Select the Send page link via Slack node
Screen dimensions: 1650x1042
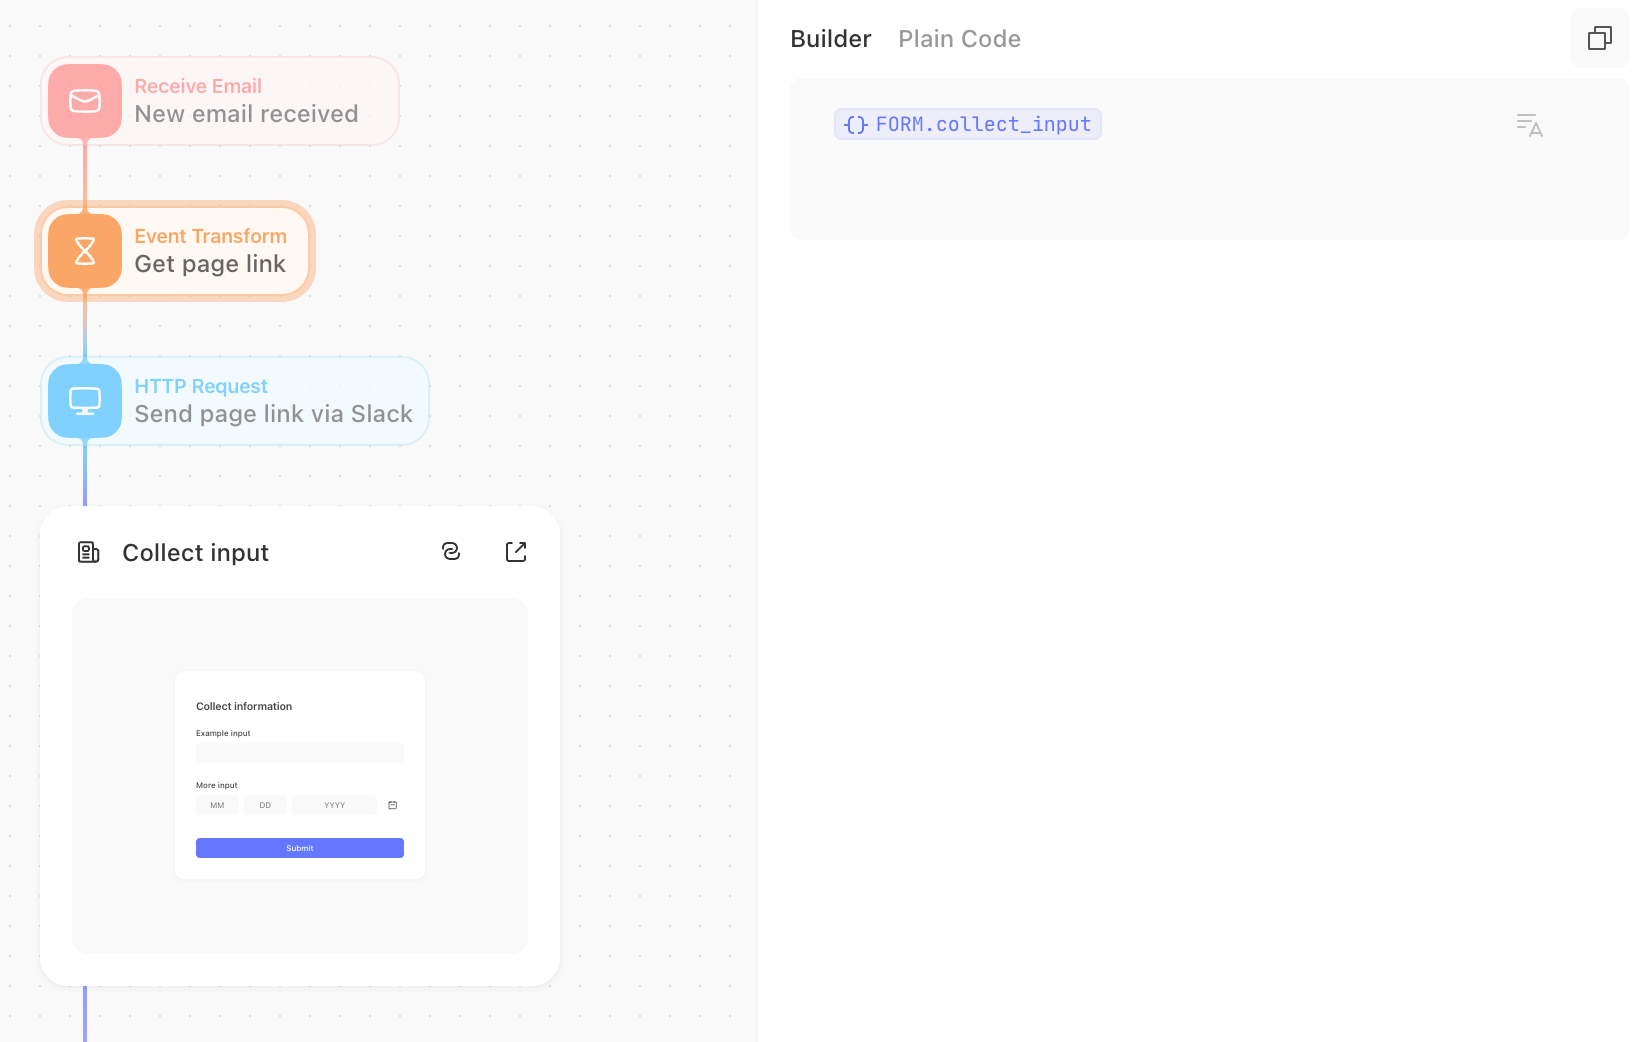(x=235, y=401)
